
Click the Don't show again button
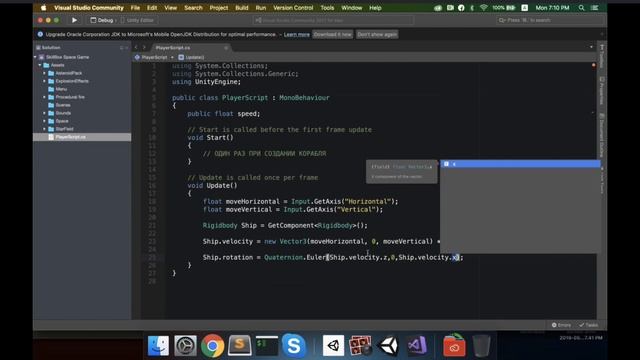[377, 35]
